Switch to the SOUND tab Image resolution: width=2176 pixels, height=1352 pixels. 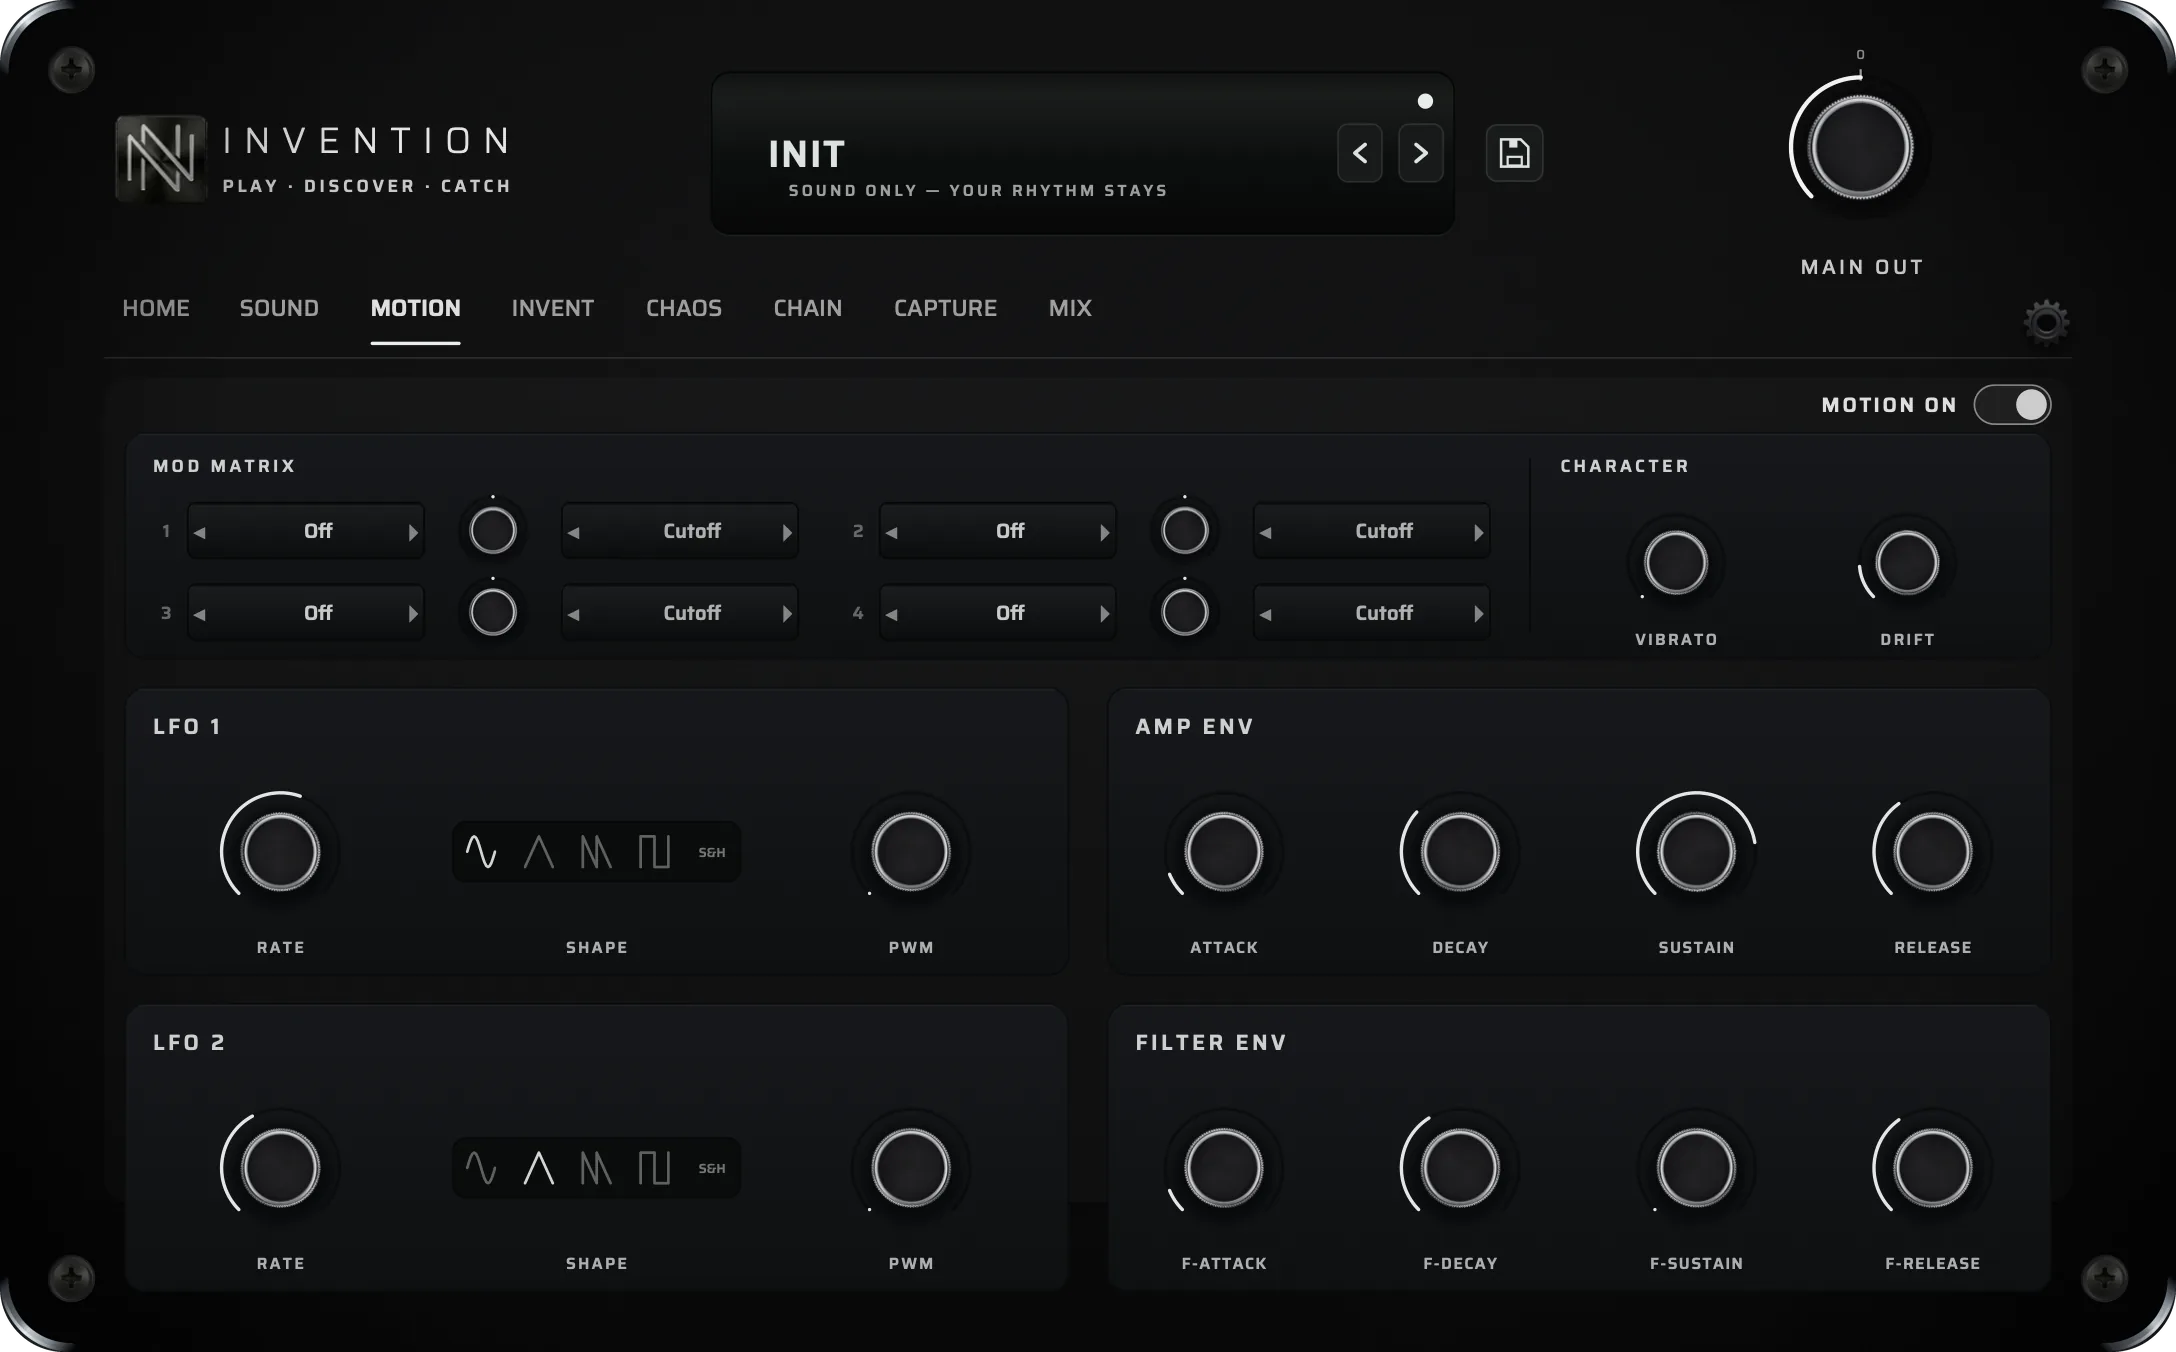coord(279,308)
